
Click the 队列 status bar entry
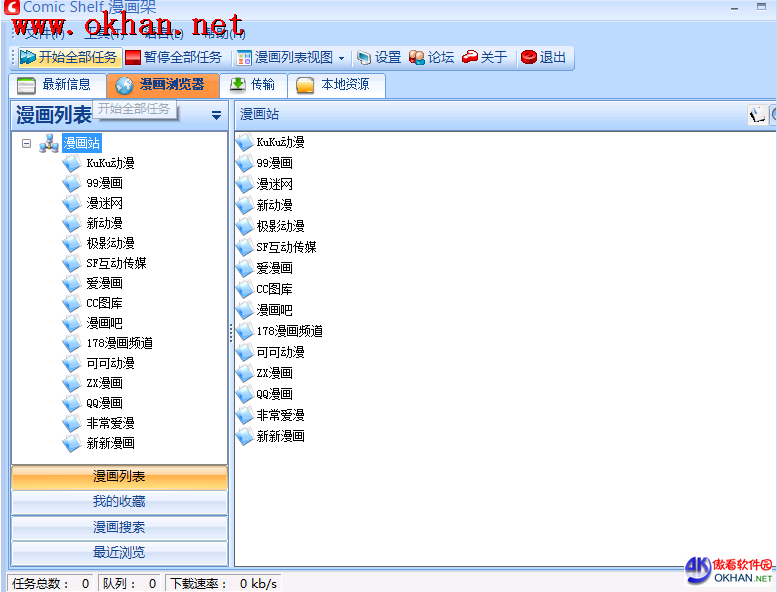coord(129,584)
